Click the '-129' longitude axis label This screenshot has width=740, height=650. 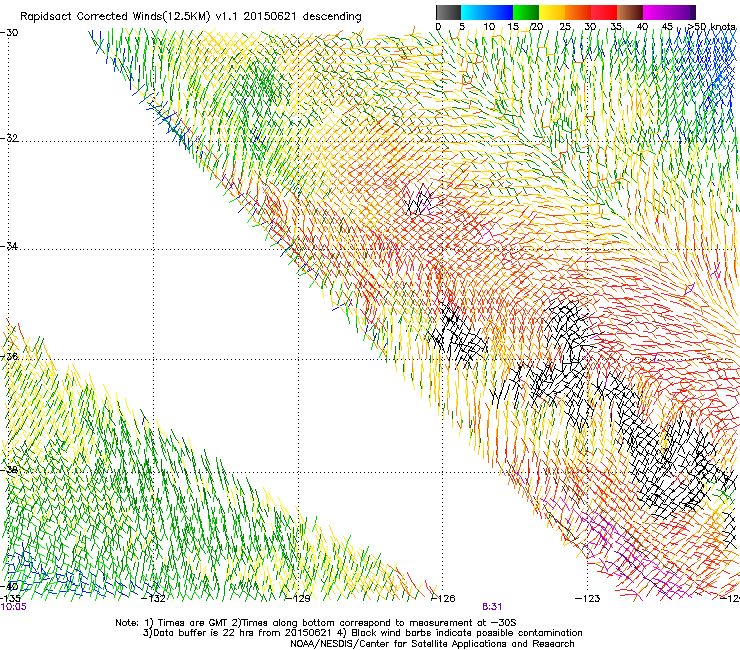coord(298,599)
